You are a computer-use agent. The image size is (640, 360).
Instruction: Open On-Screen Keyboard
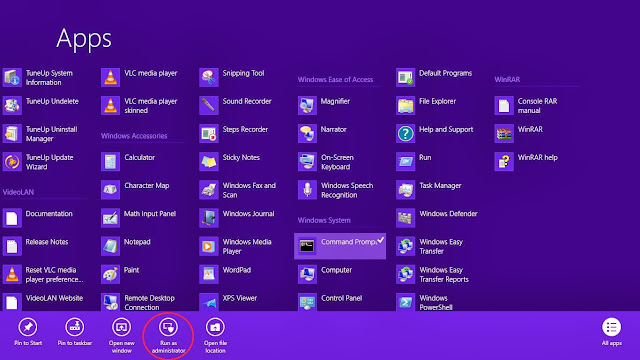tap(326, 162)
